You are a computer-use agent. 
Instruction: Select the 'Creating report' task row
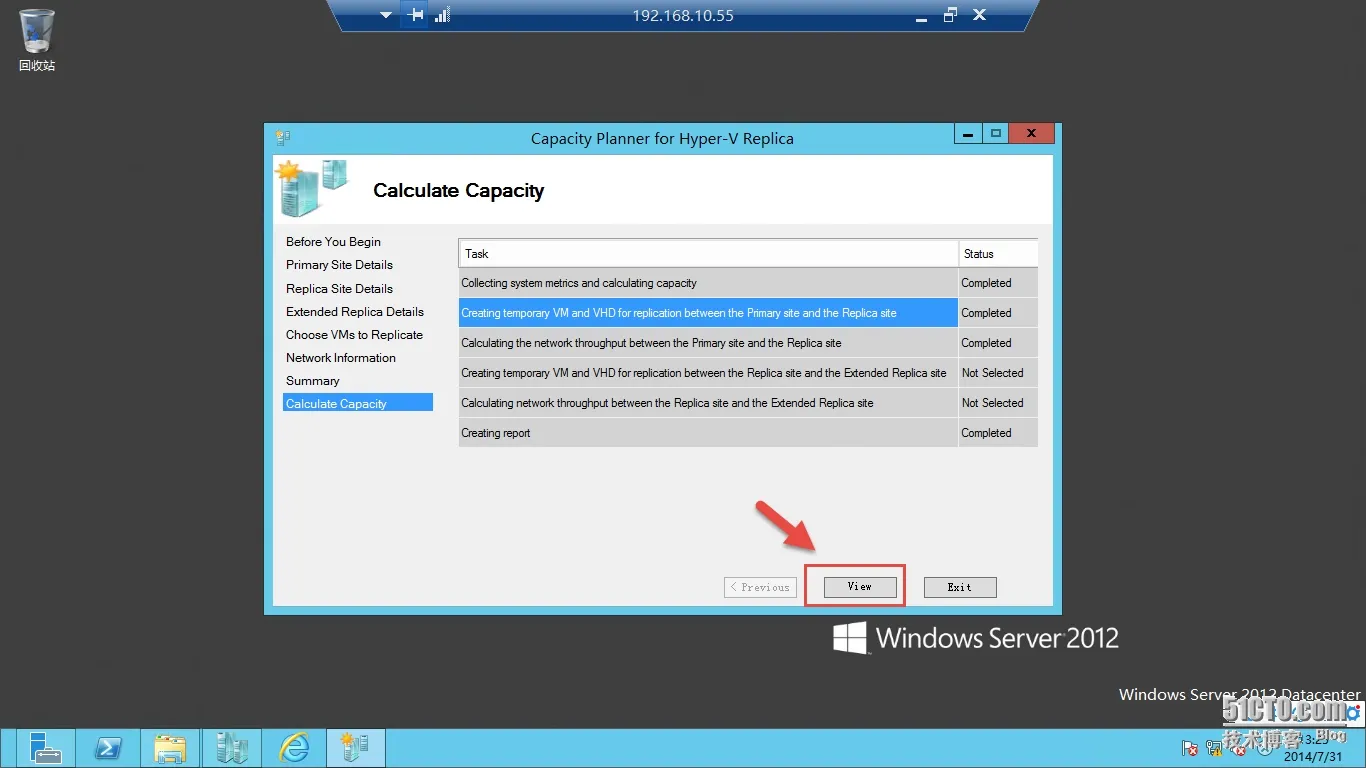click(748, 433)
